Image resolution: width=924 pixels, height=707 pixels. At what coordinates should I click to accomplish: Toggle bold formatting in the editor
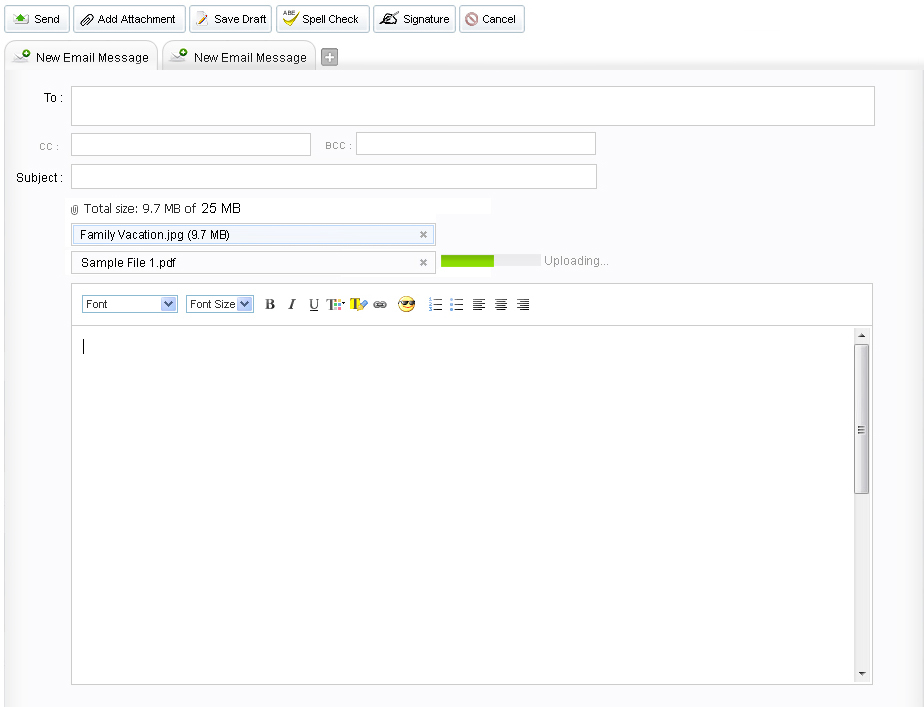pos(270,305)
